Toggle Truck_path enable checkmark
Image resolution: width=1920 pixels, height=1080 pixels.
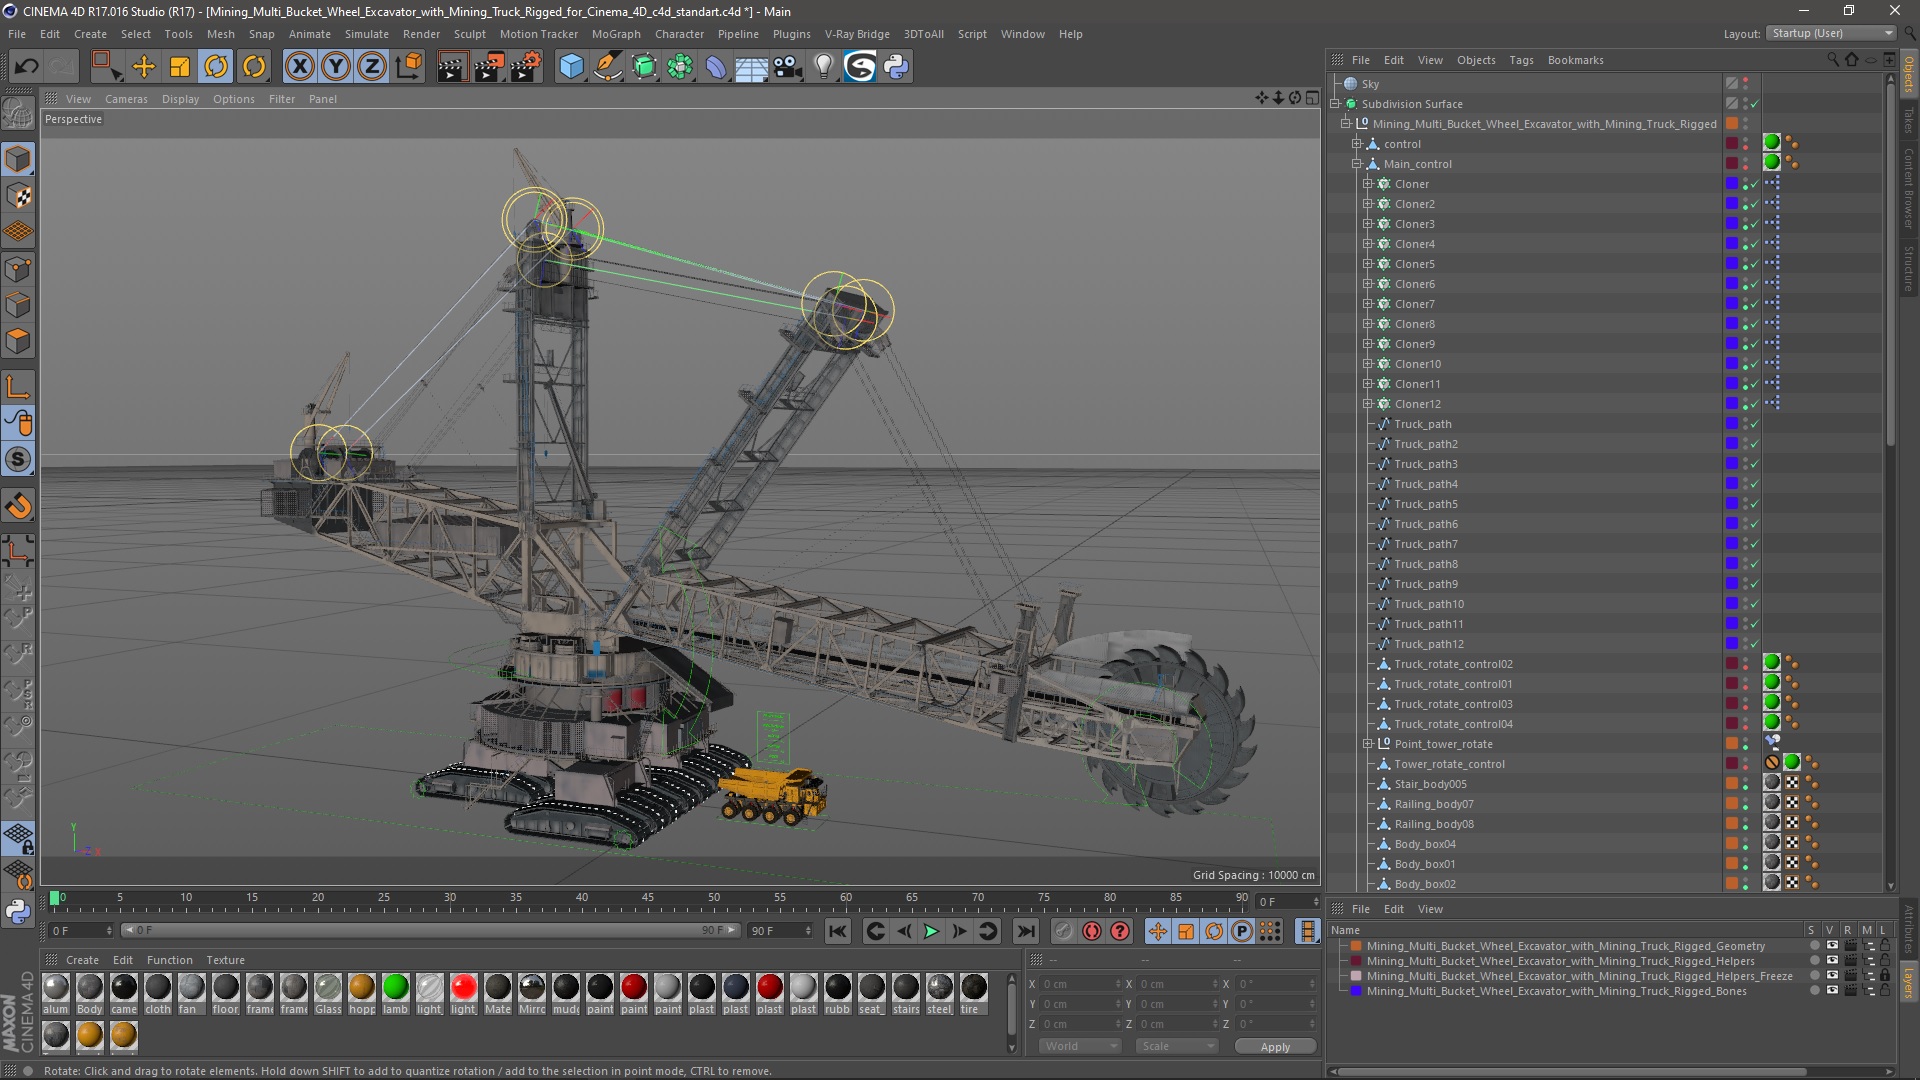[x=1755, y=424]
